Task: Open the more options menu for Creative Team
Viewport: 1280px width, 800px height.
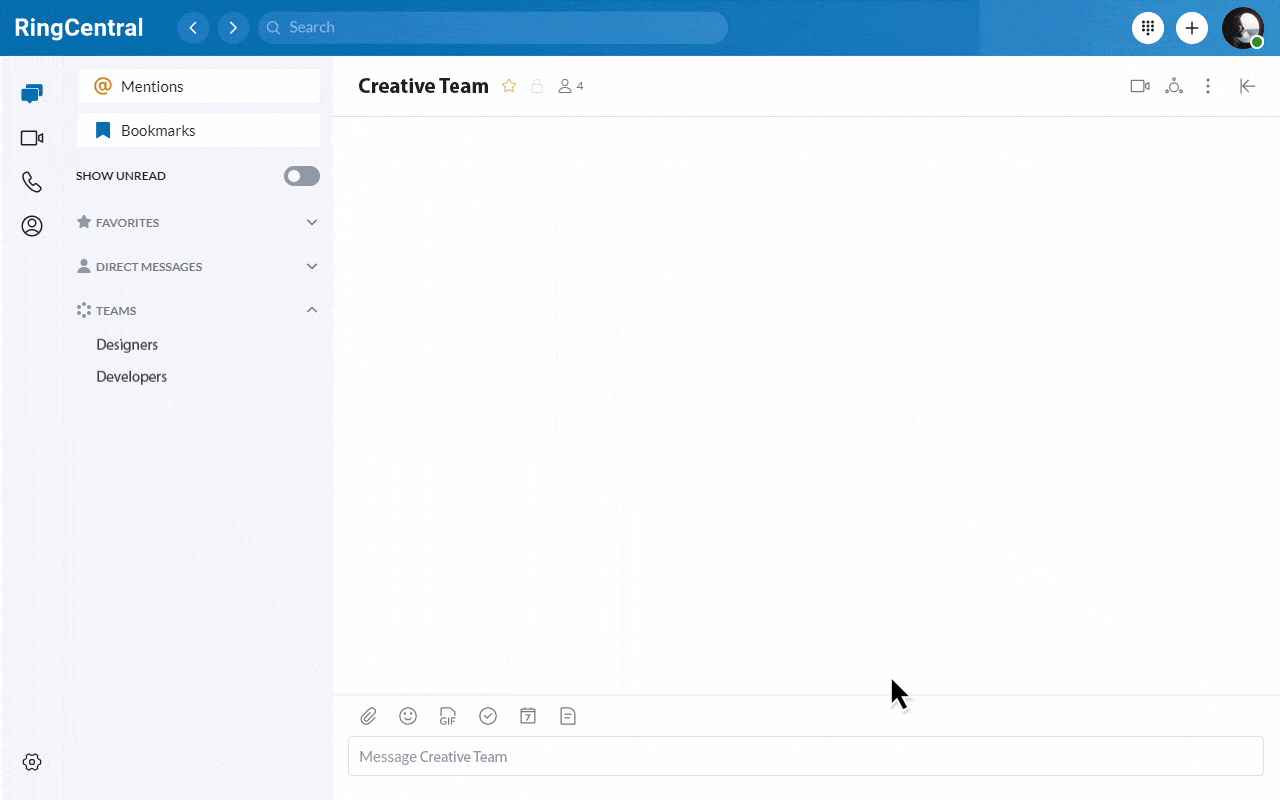Action: [1208, 86]
